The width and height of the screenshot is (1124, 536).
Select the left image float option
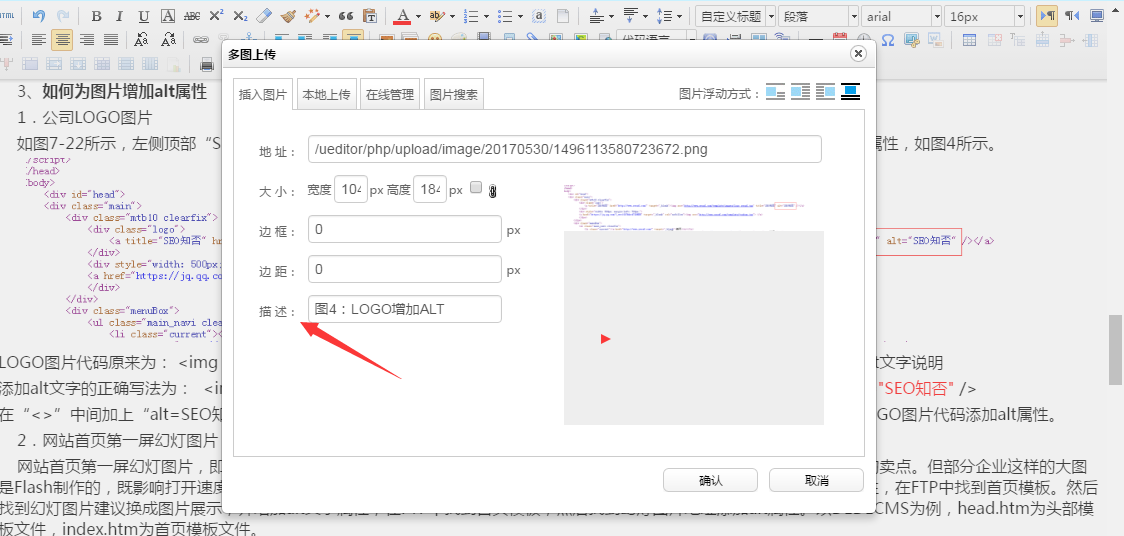click(x=800, y=93)
